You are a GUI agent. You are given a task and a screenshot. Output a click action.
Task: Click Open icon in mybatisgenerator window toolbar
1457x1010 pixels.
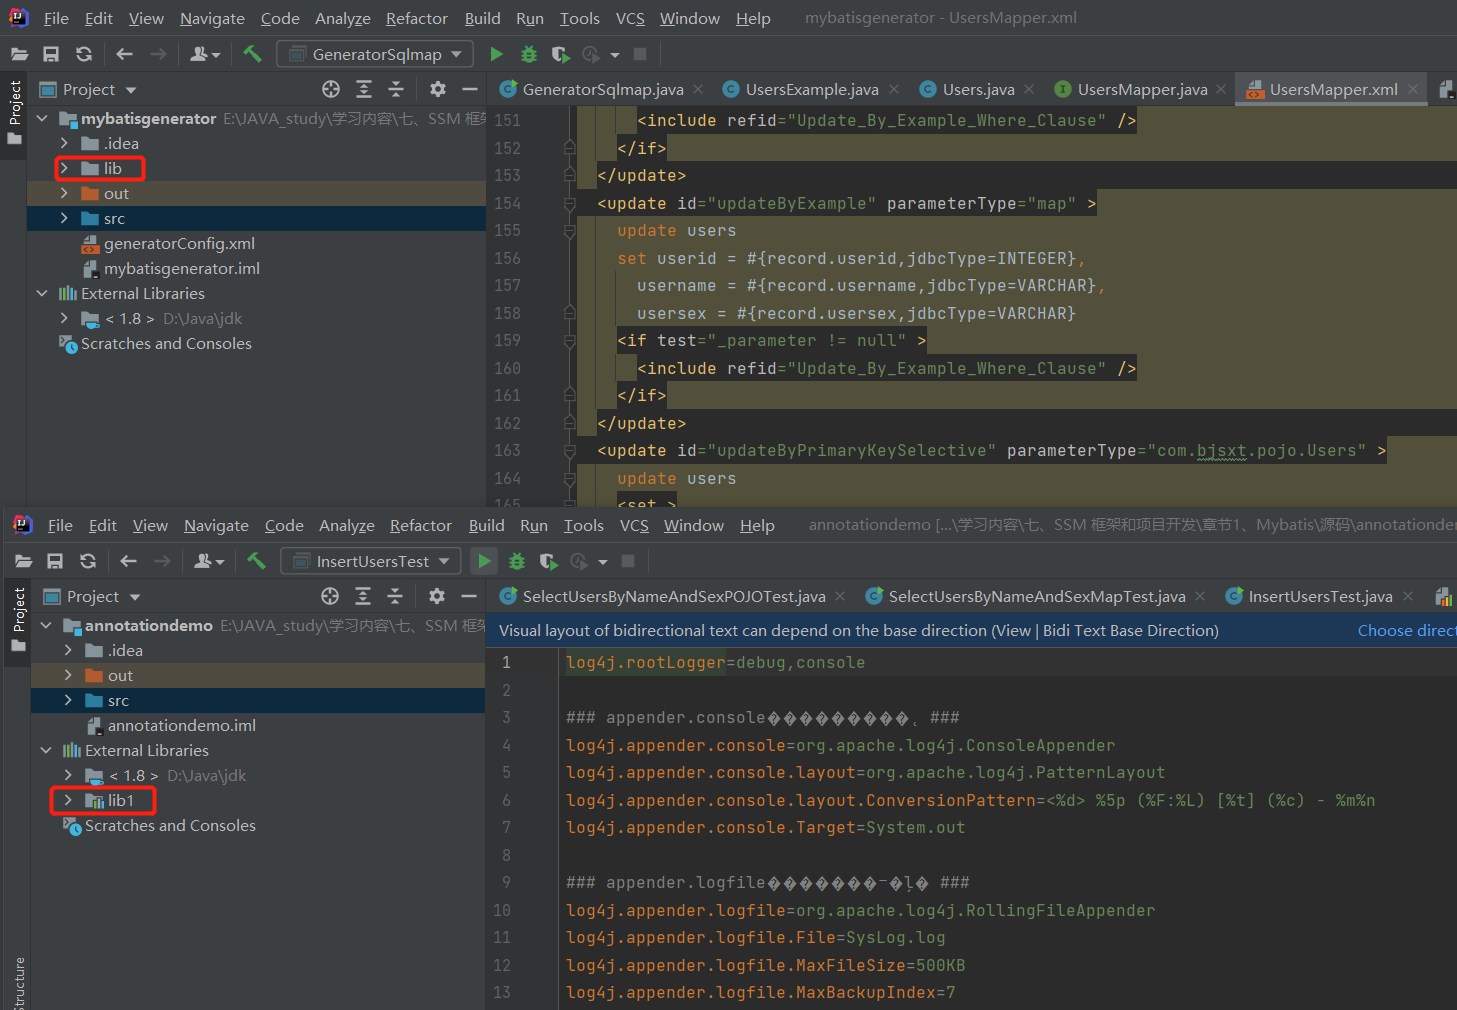19,54
